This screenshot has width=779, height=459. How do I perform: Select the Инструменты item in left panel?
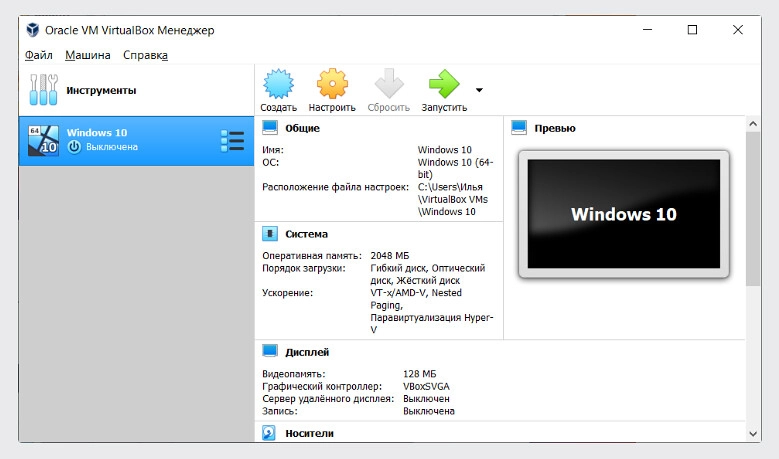coord(136,90)
